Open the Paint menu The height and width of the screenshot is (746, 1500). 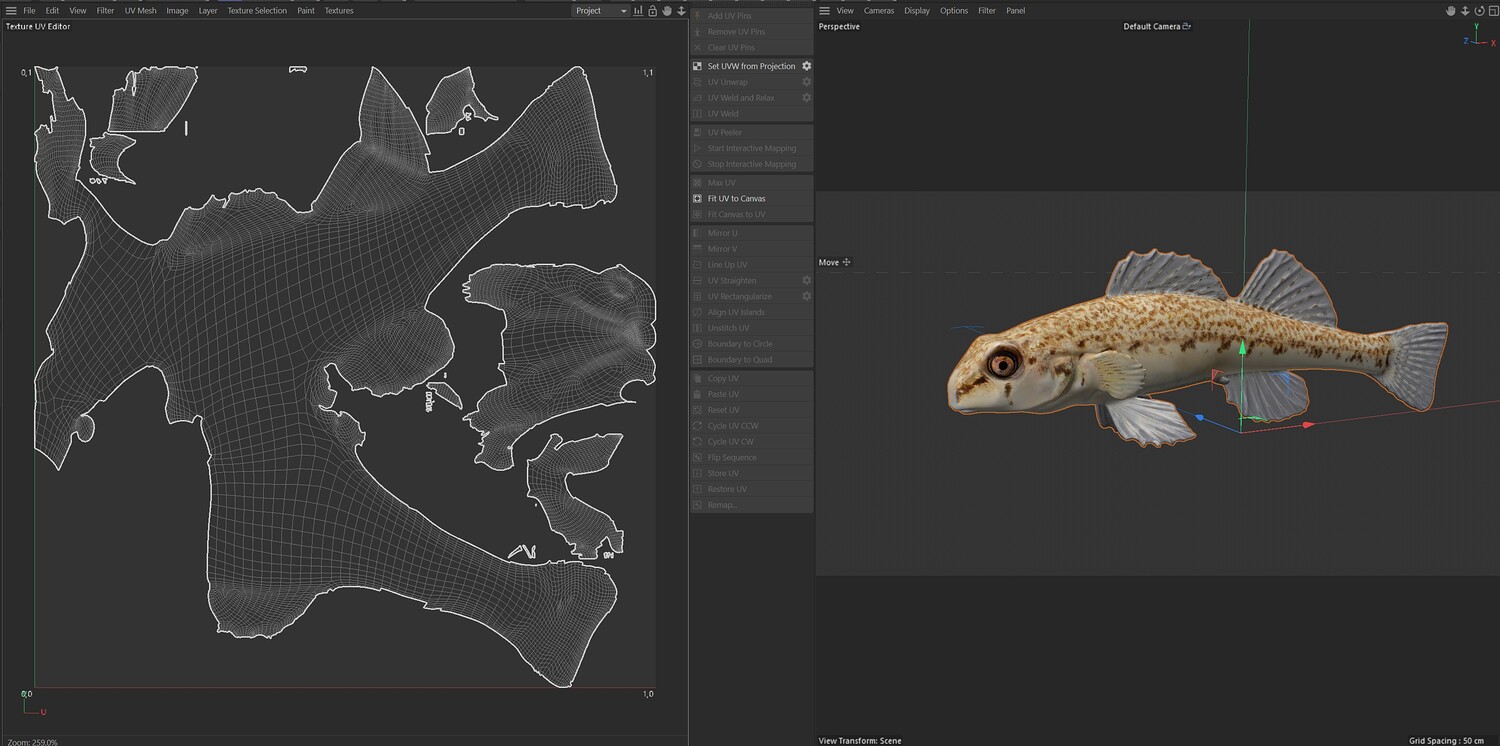306,10
